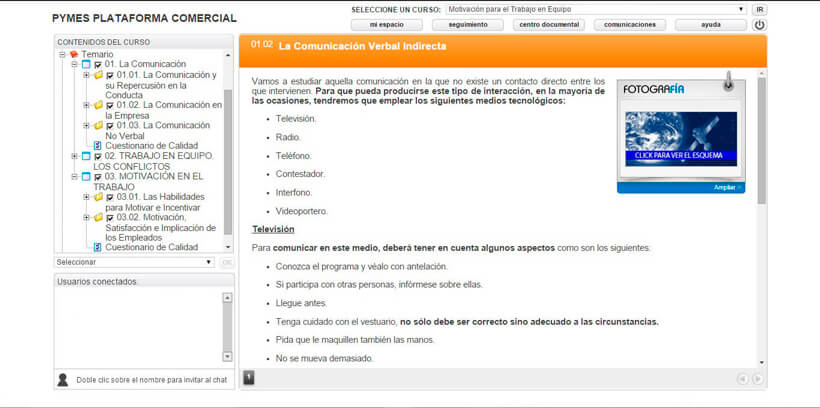Collapse the 01. La Comunicación node
Viewport: 820px width, 408px height.
pos(74,64)
